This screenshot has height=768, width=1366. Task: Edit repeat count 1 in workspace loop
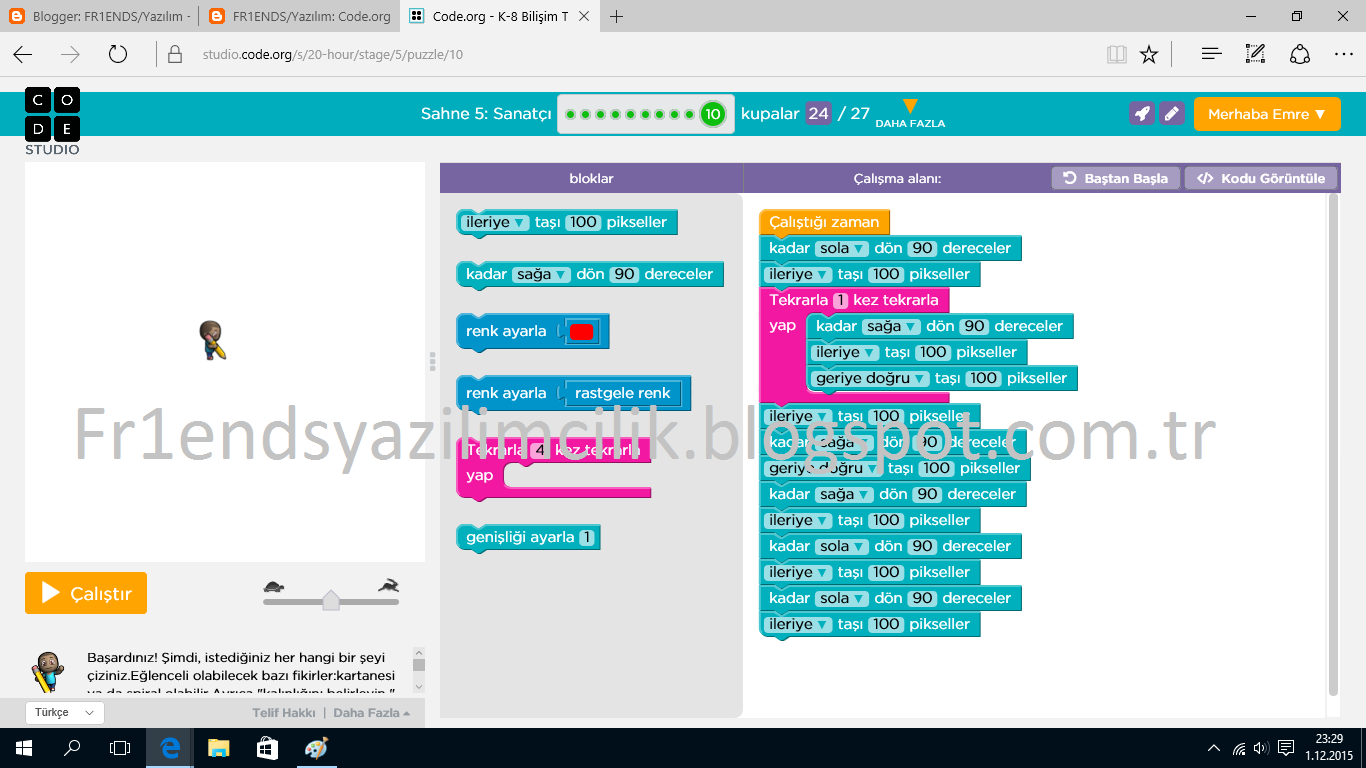(841, 300)
